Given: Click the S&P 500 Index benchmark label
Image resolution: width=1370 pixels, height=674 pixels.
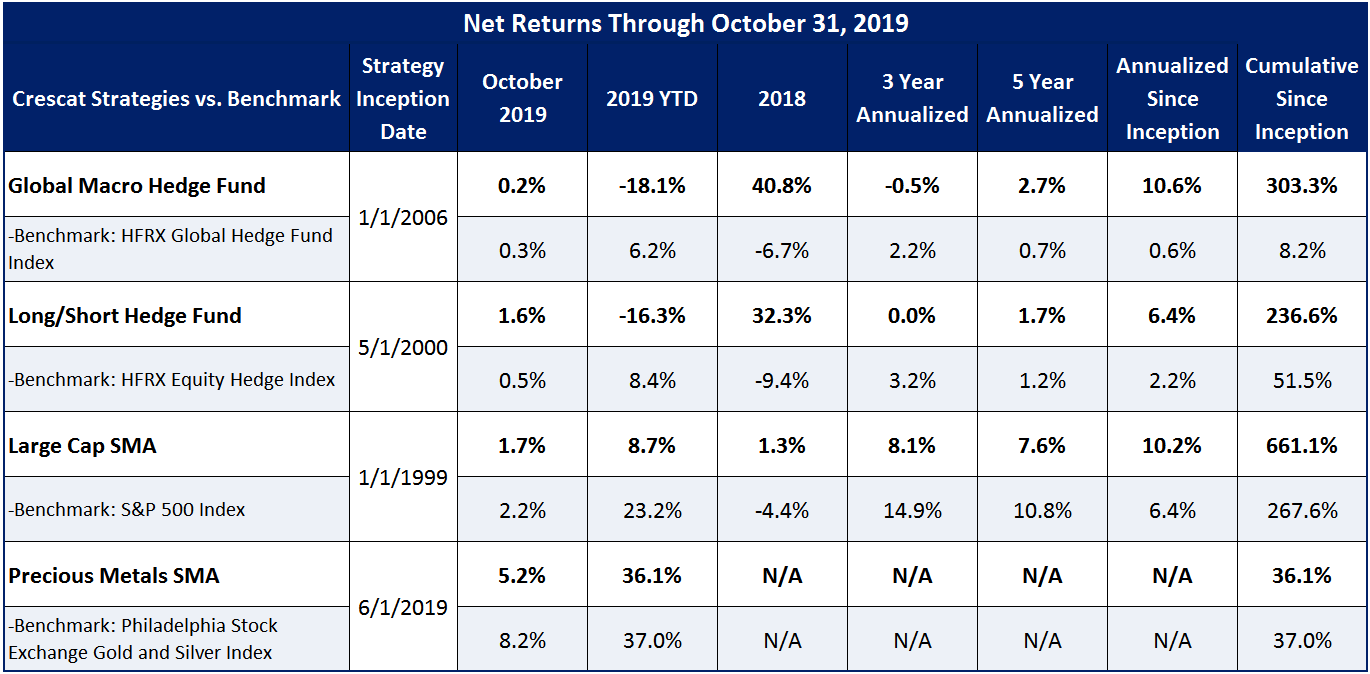Looking at the screenshot, I should [127, 510].
